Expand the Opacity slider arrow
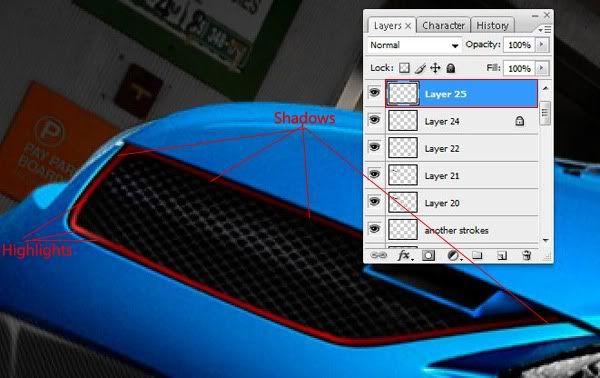 [541, 45]
